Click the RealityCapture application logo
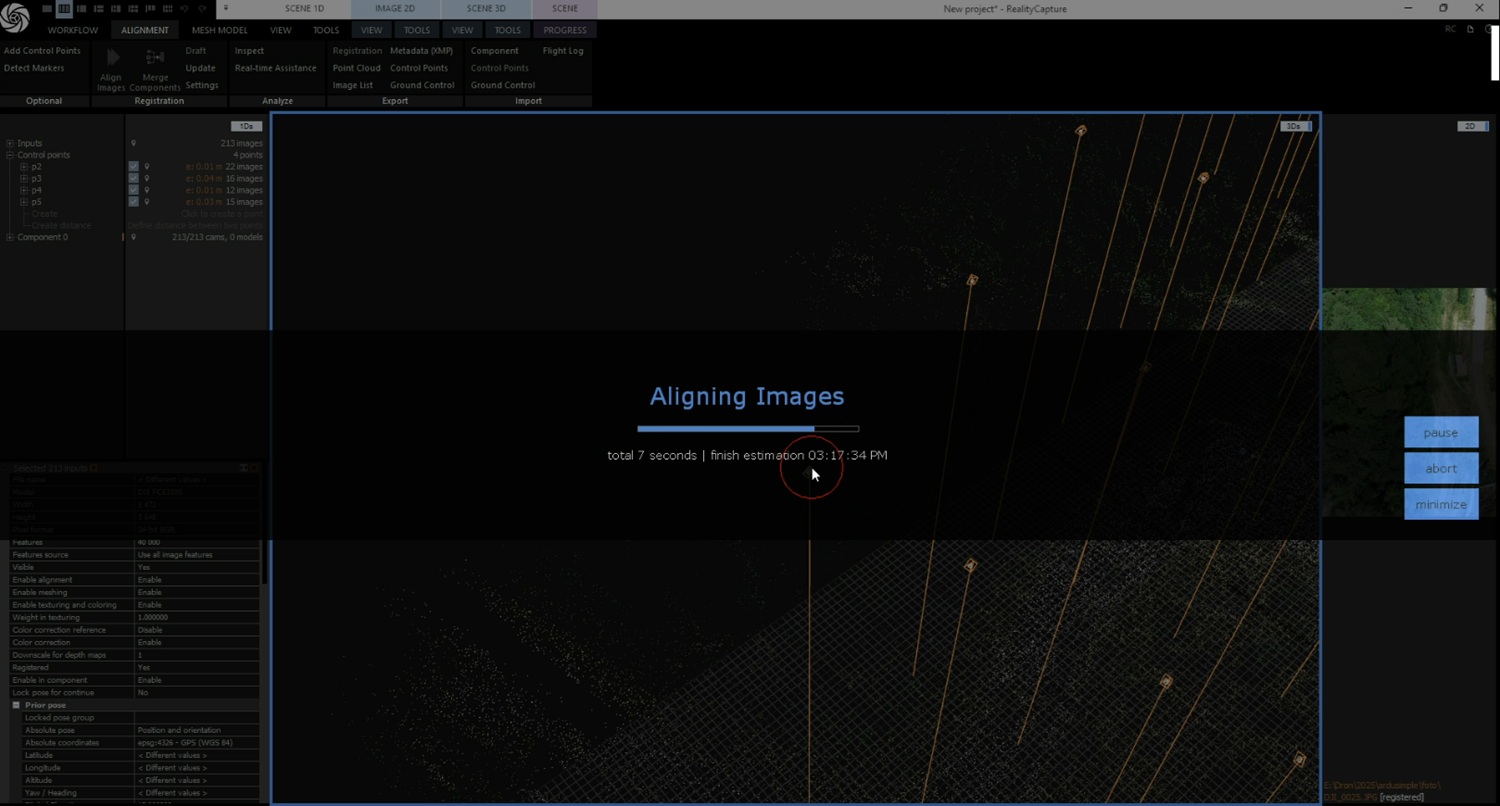Image resolution: width=1500 pixels, height=806 pixels. 15,18
